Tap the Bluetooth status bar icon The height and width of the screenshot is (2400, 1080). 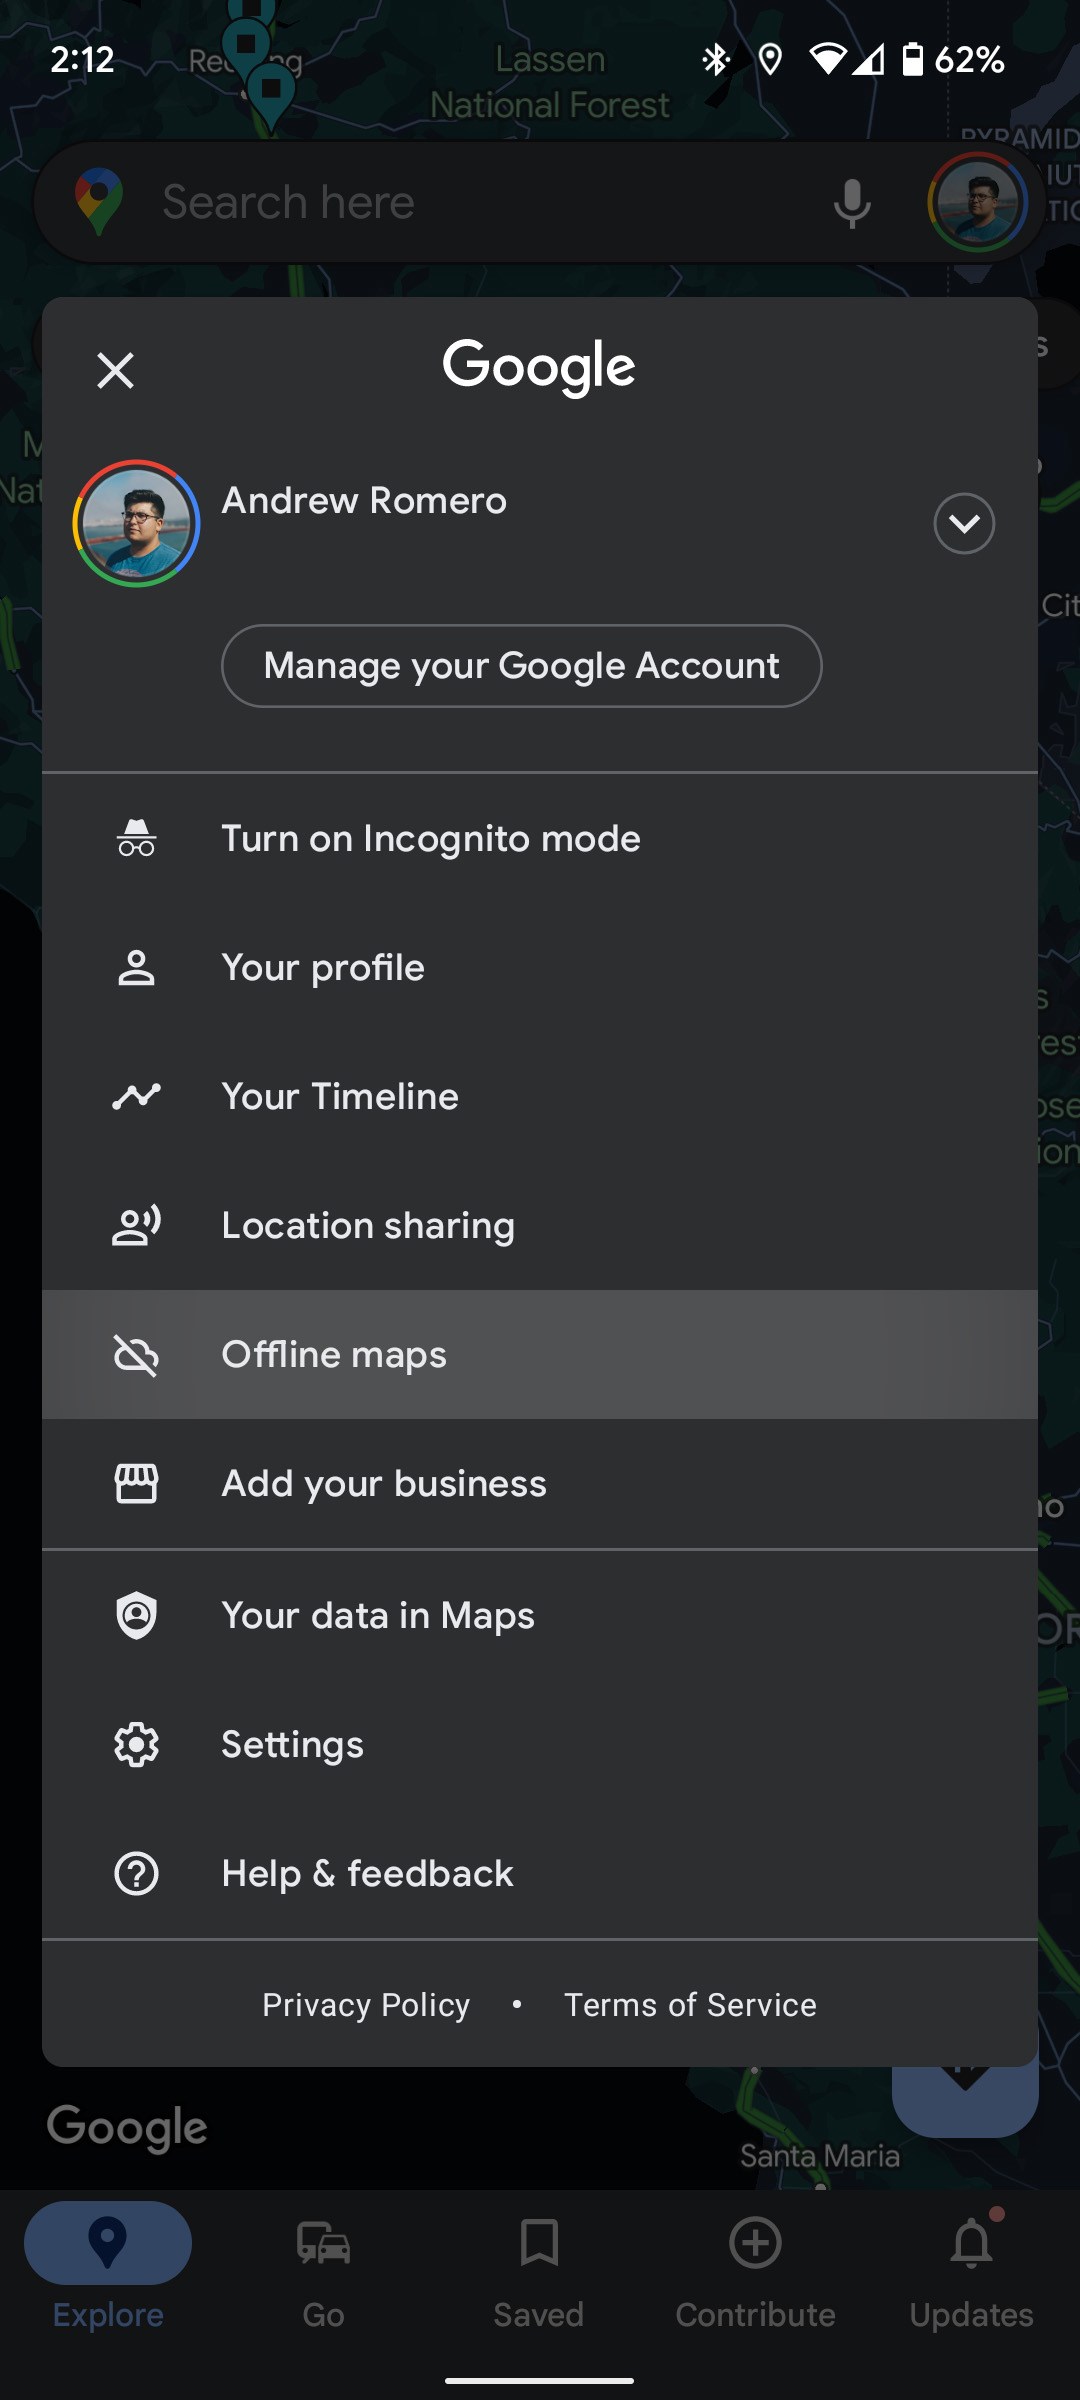(x=716, y=60)
